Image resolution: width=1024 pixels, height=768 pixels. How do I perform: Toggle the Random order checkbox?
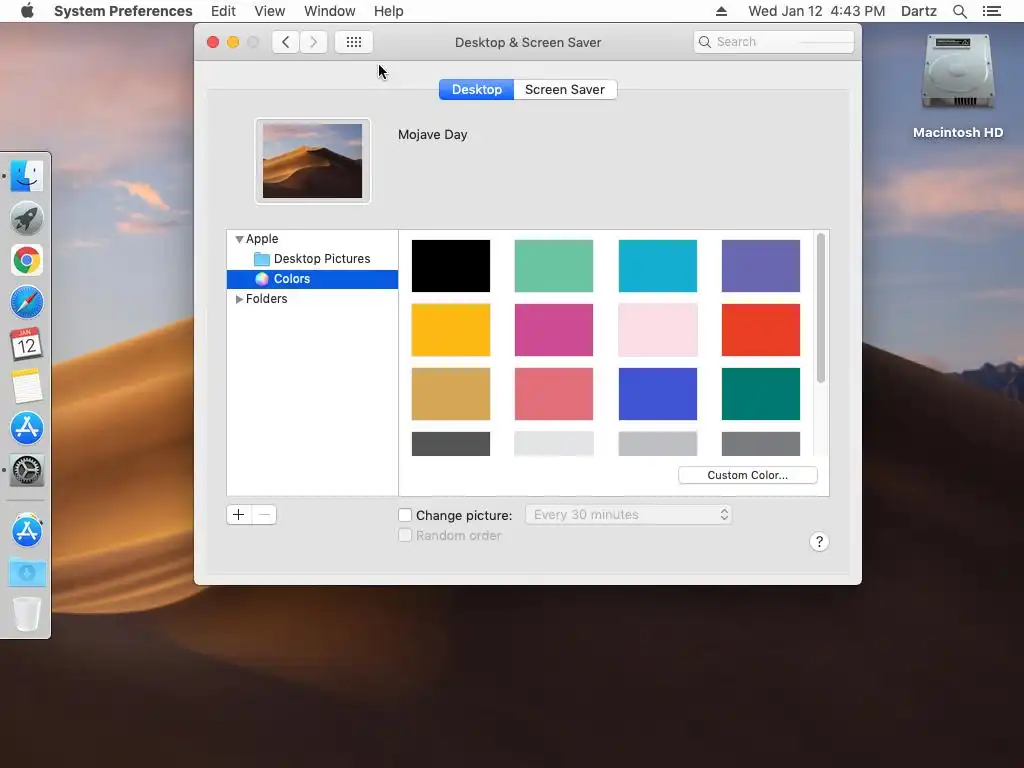(405, 536)
